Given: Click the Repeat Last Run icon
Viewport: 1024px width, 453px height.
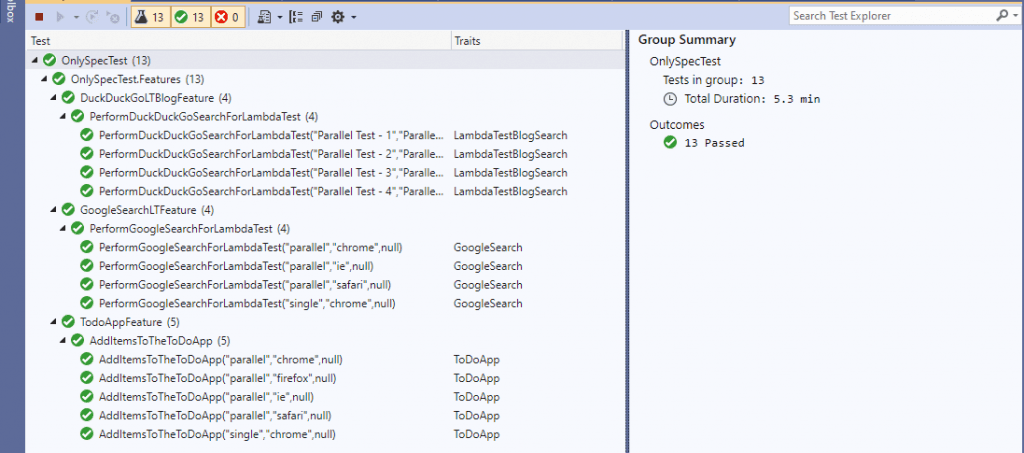Looking at the screenshot, I should coord(92,17).
